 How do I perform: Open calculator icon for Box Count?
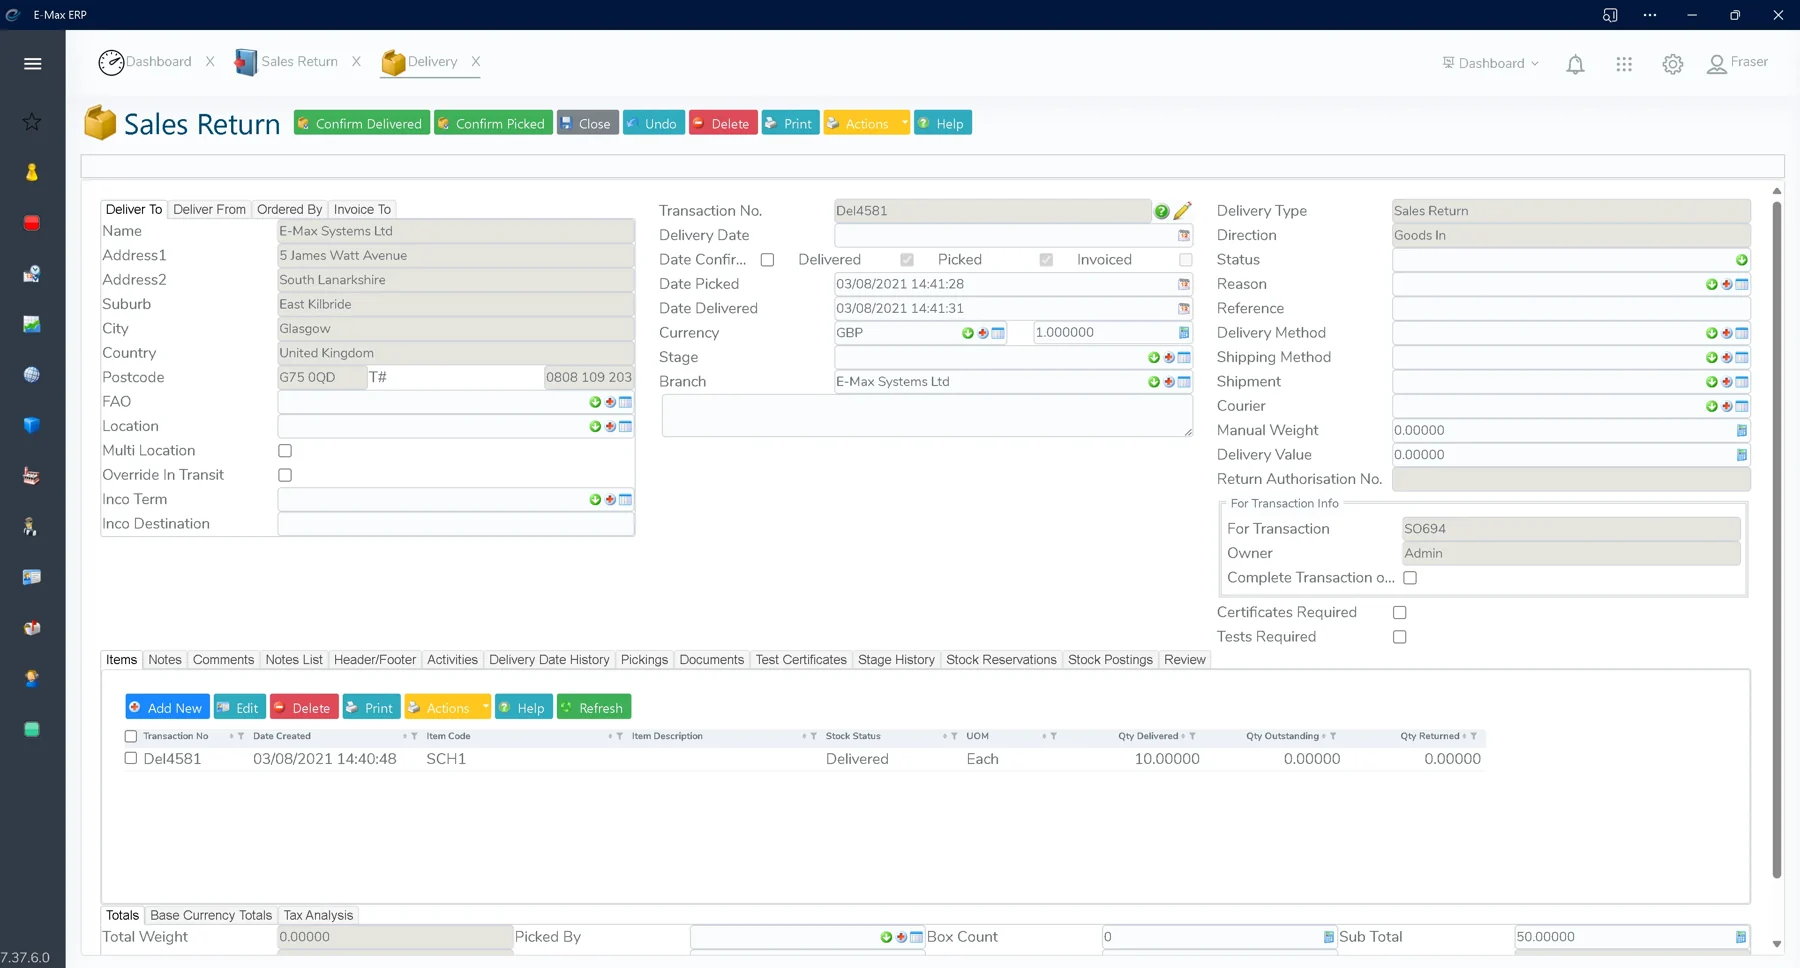click(x=1329, y=937)
